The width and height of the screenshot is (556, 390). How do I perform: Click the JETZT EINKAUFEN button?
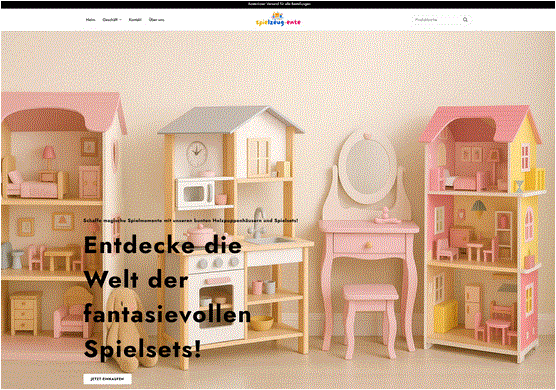click(107, 379)
